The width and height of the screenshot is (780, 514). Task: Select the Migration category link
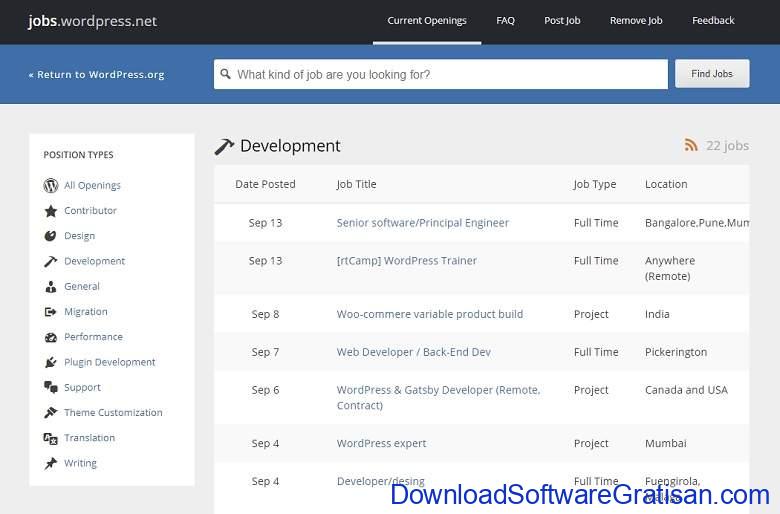pos(86,311)
